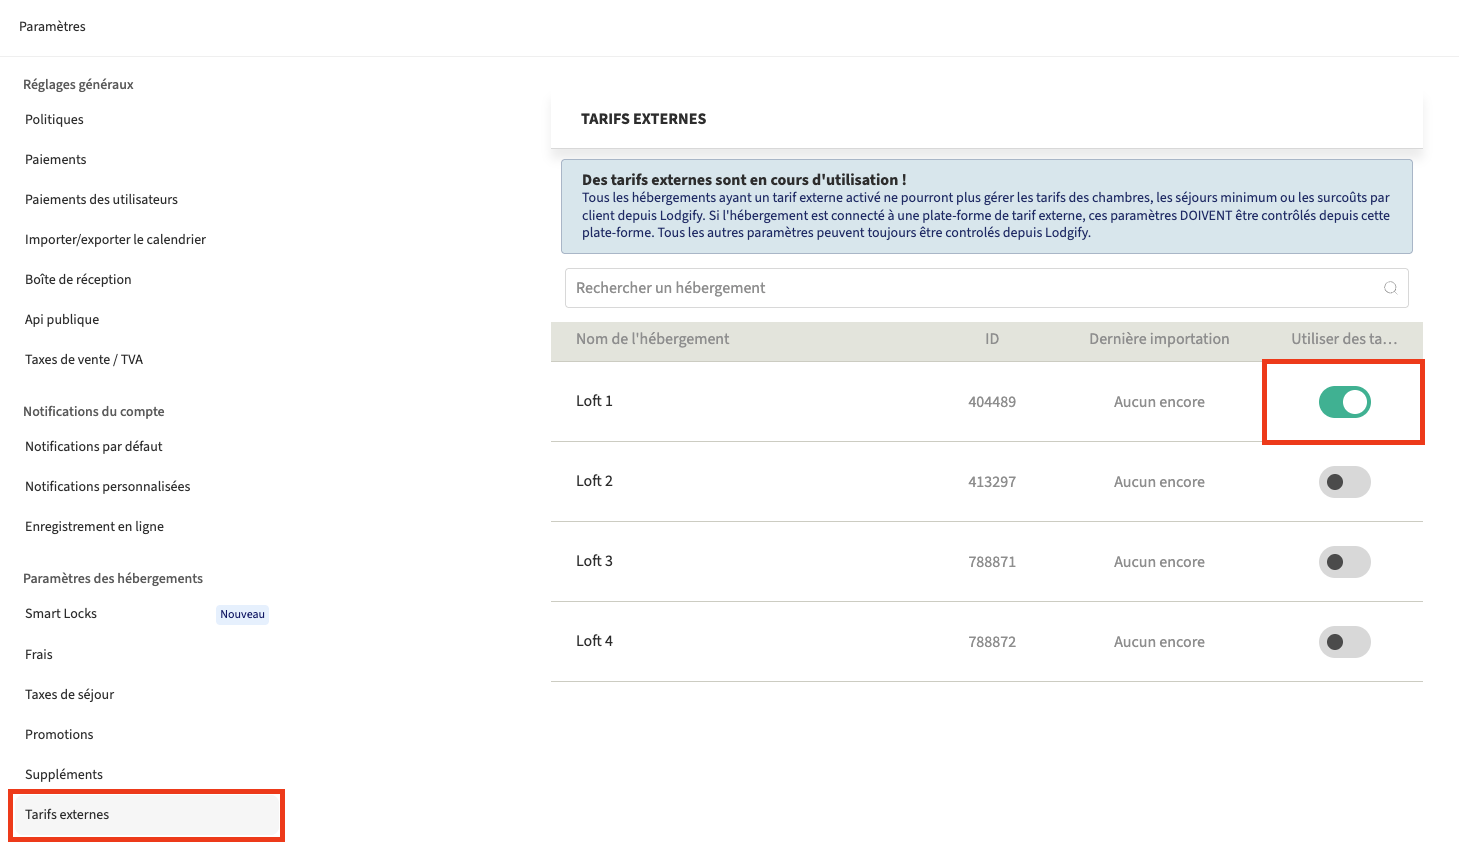Open Taxes de vente / TVA
The image size is (1459, 856).
pyautogui.click(x=84, y=359)
